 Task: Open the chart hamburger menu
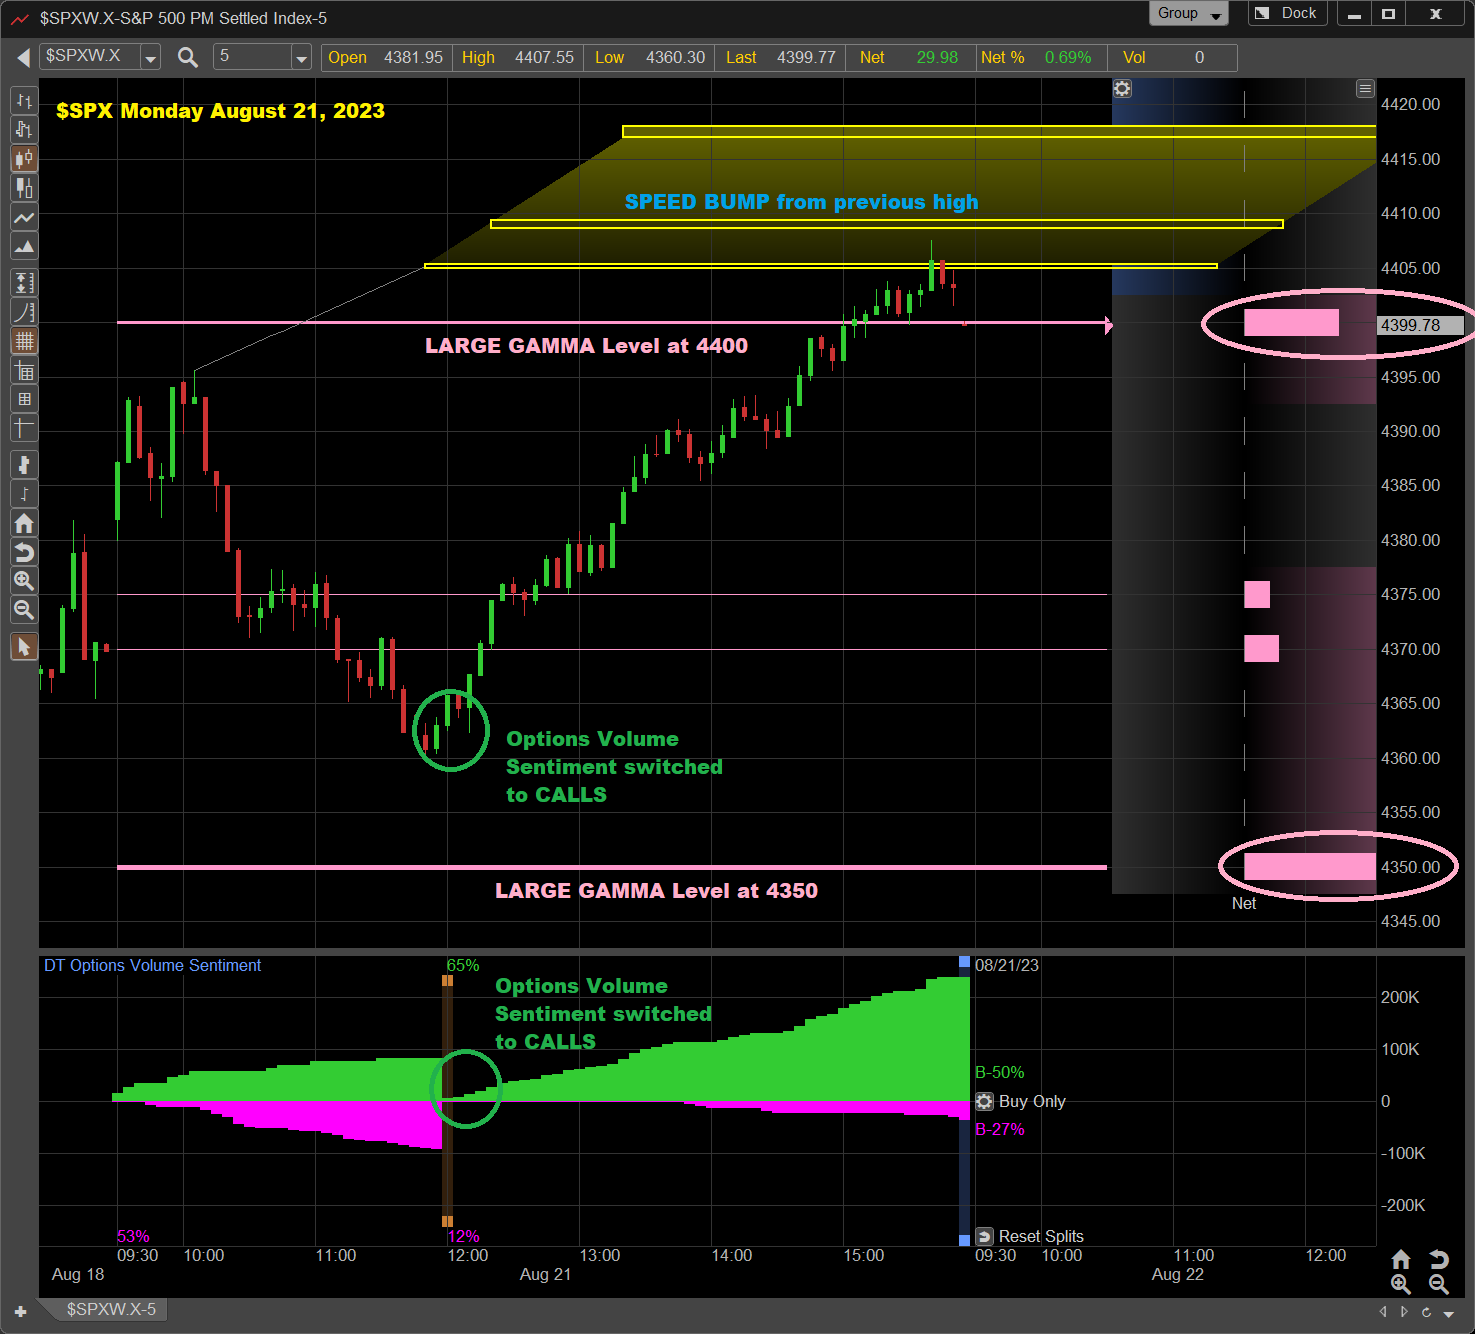click(x=1365, y=89)
